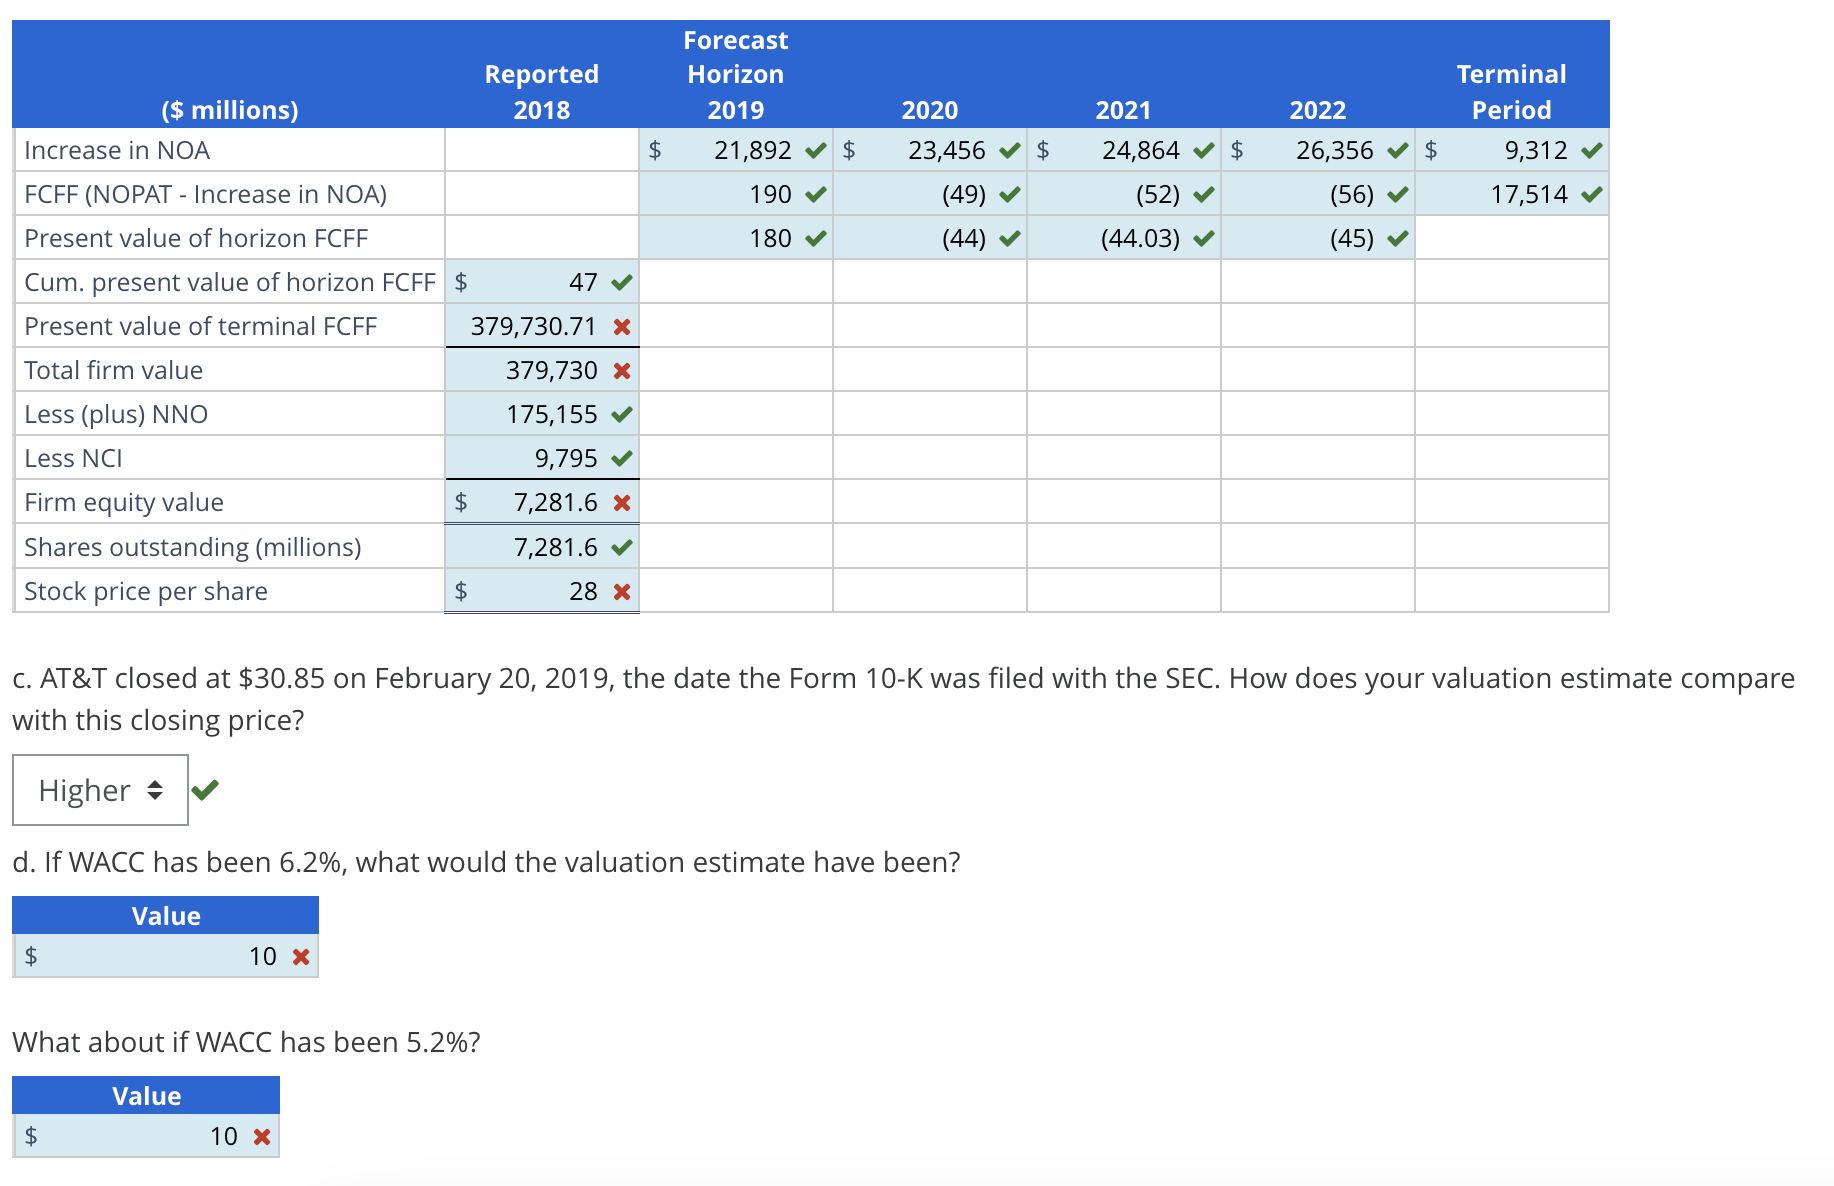Click the red X beside Total firm value 379,730
1834x1186 pixels.
pyautogui.click(x=622, y=370)
